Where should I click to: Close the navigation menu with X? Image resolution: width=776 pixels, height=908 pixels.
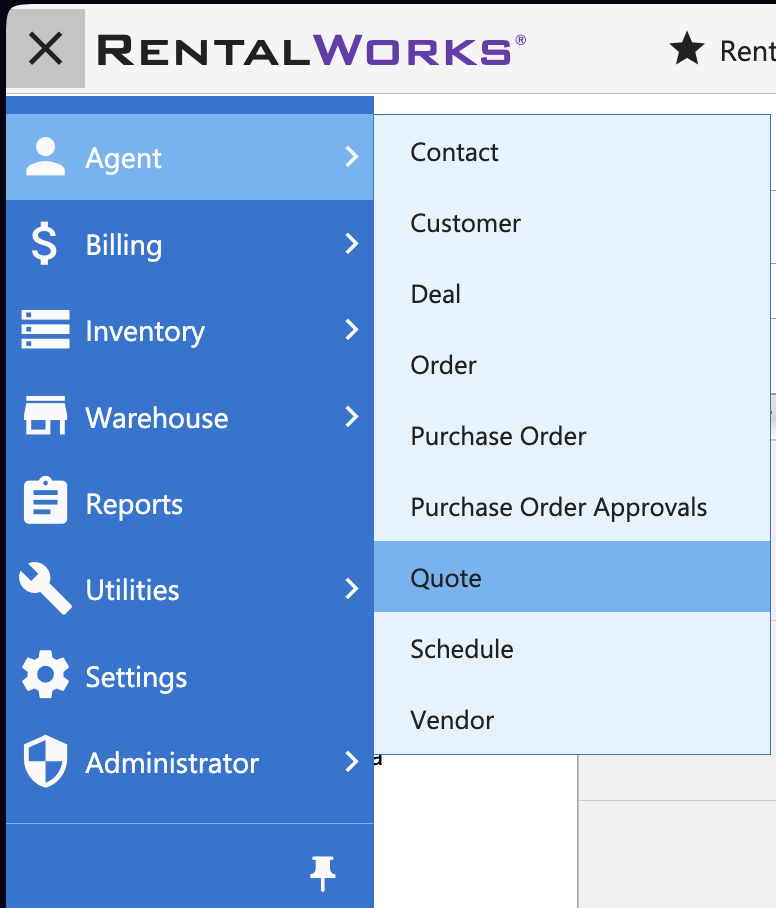tap(46, 49)
